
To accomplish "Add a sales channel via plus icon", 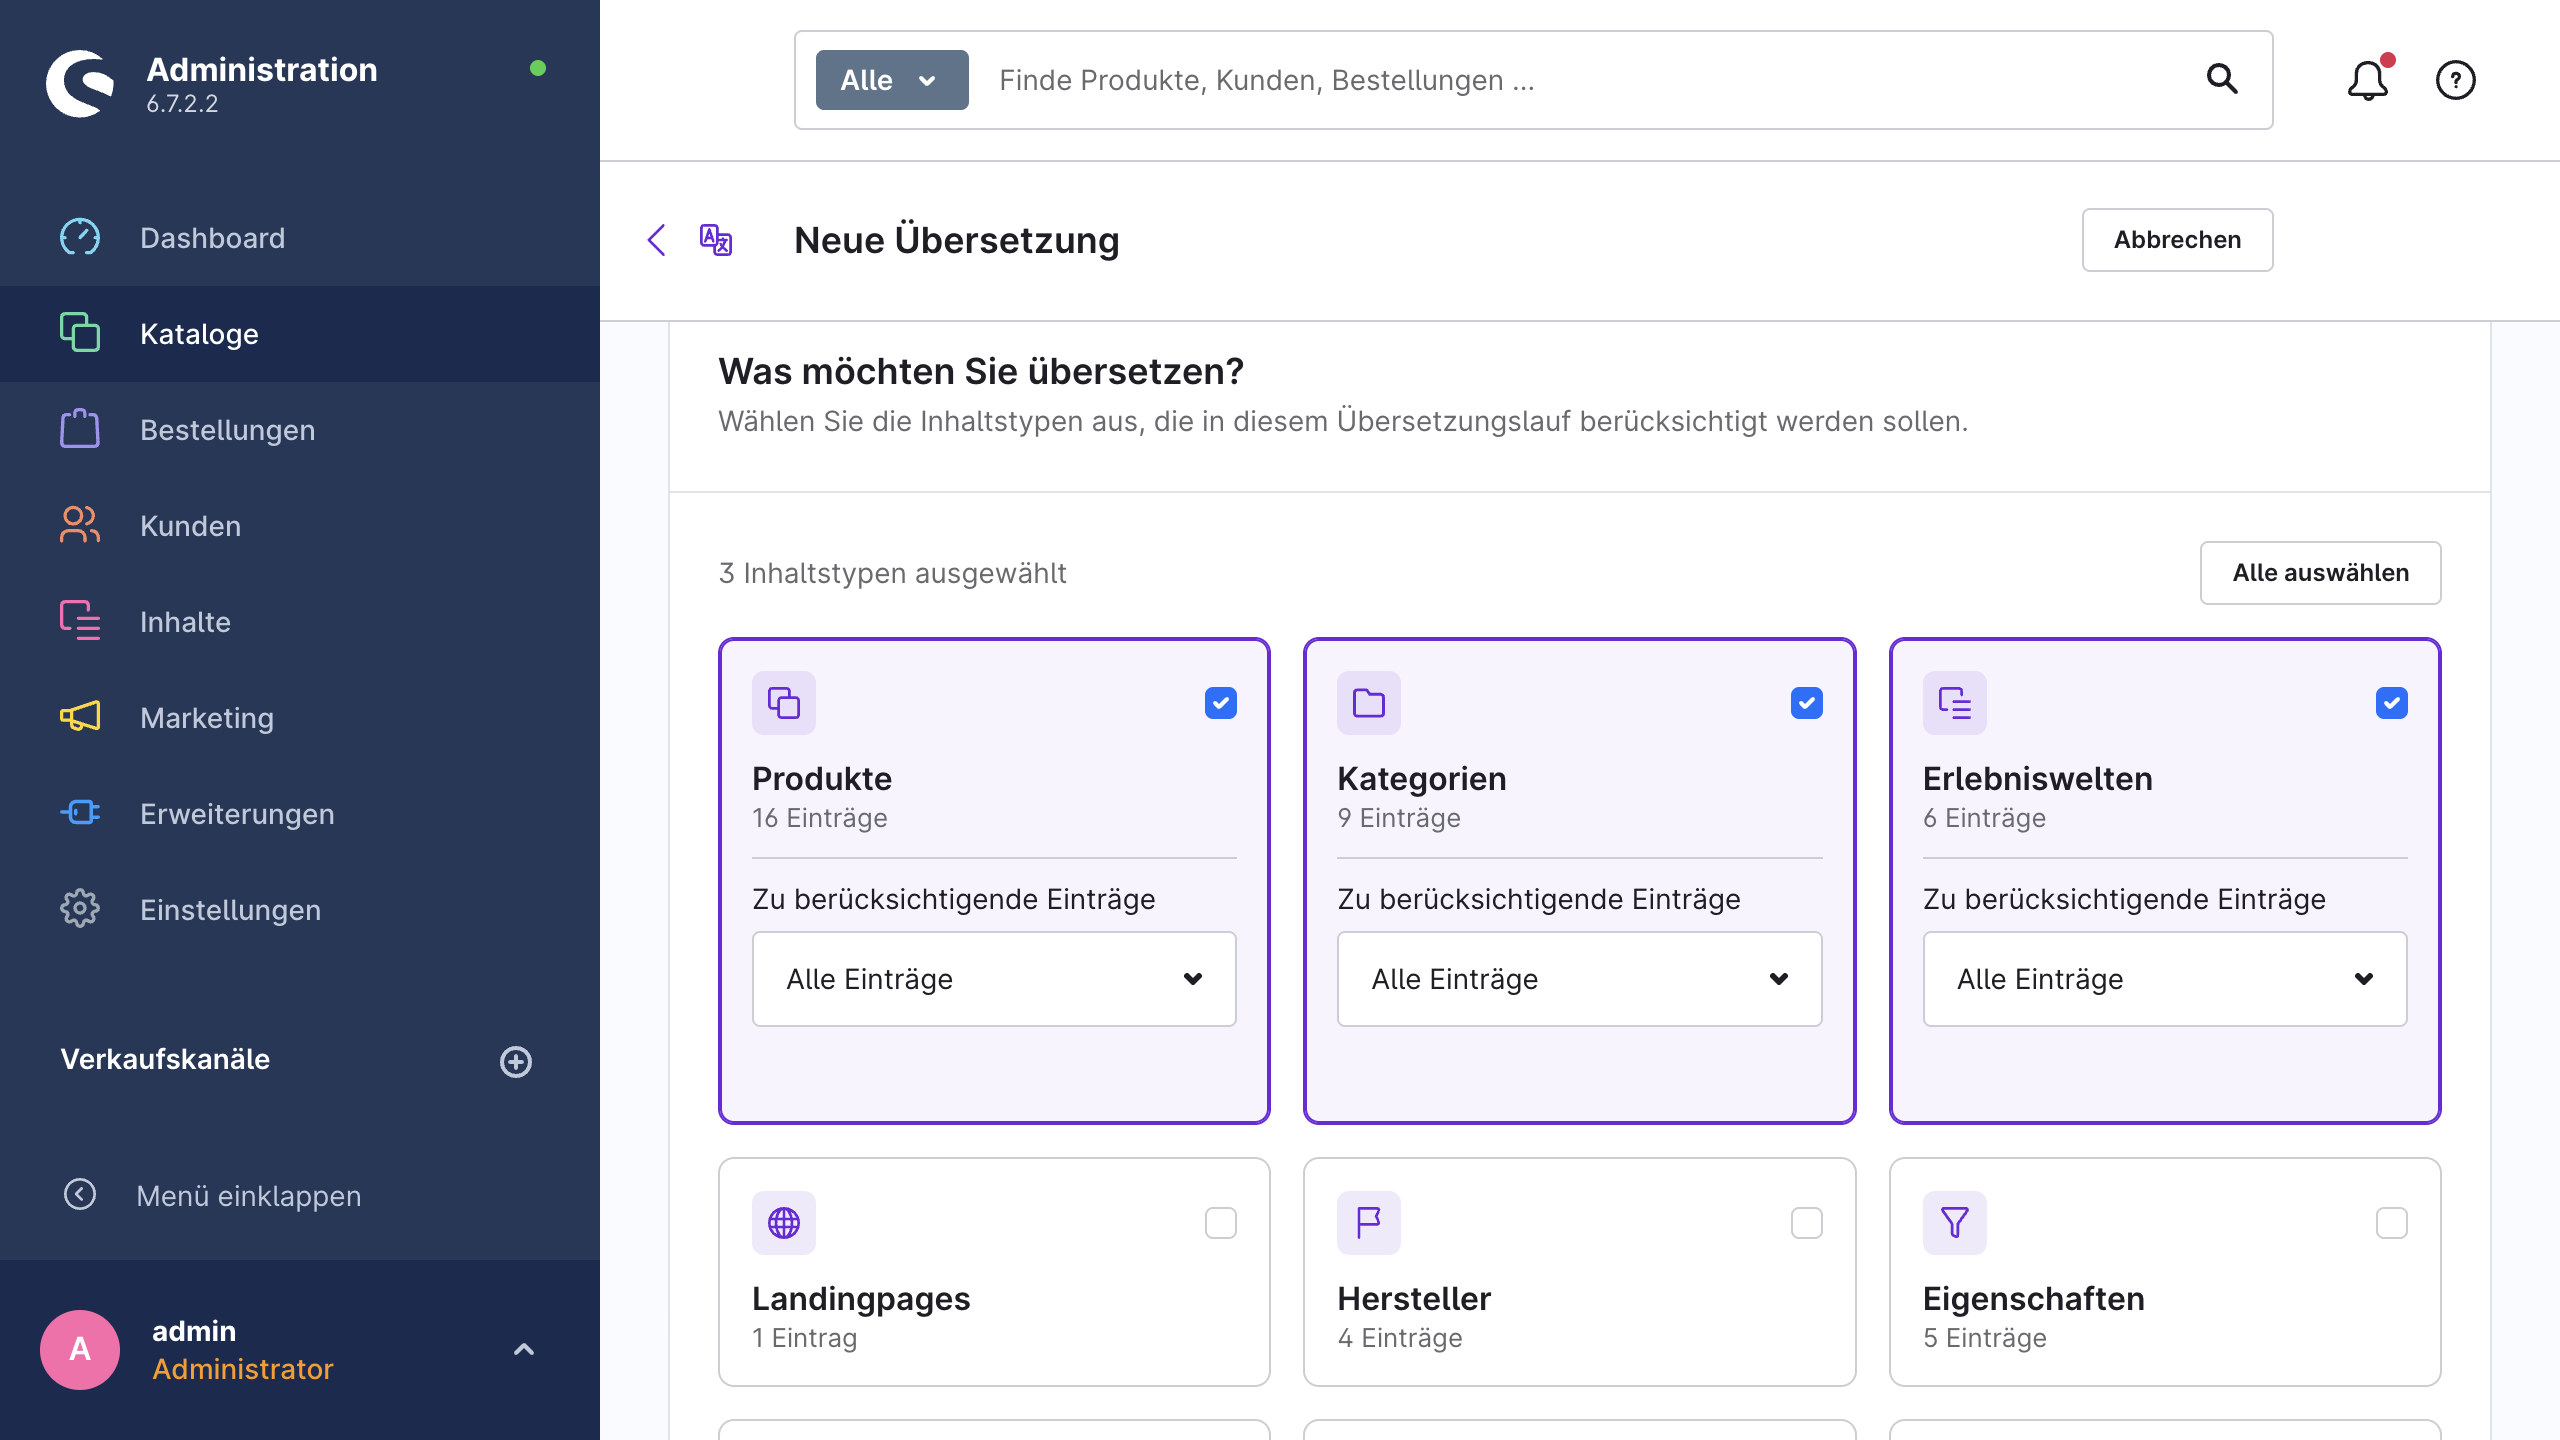I will coord(516,1061).
